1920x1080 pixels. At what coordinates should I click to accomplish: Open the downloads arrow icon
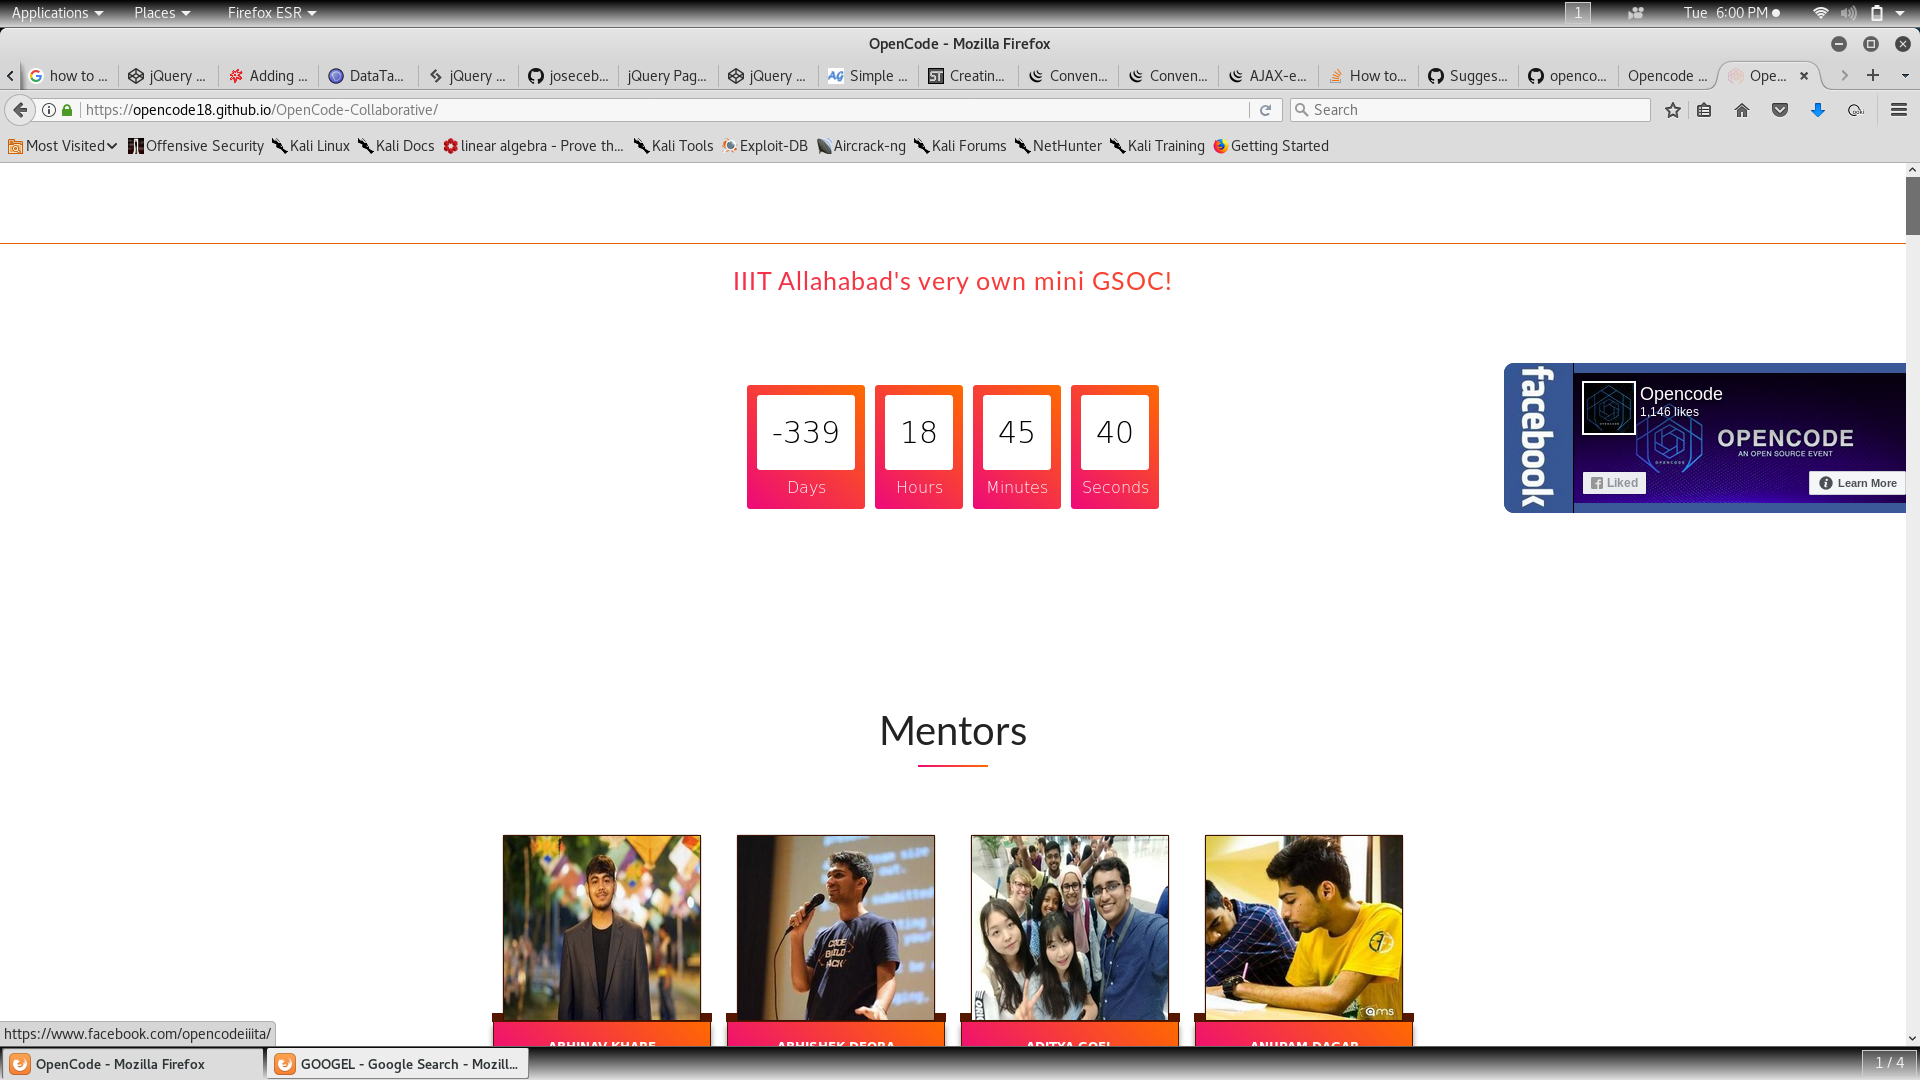click(x=1818, y=110)
